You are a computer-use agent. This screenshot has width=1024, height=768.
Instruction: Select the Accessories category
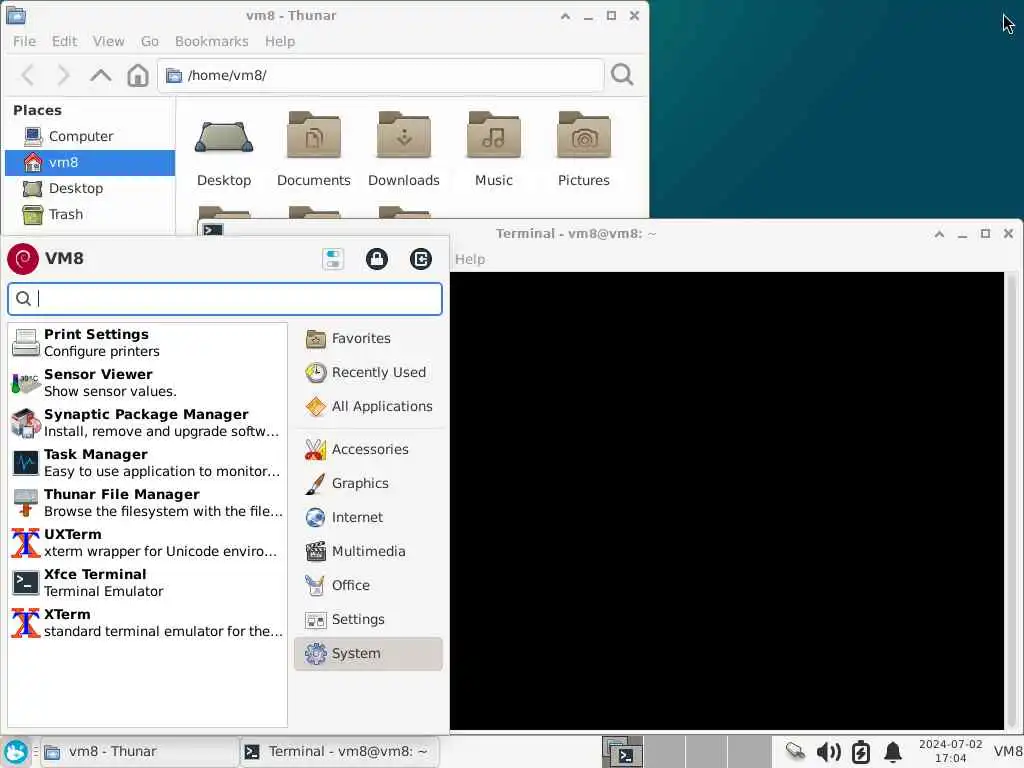[x=368, y=449]
